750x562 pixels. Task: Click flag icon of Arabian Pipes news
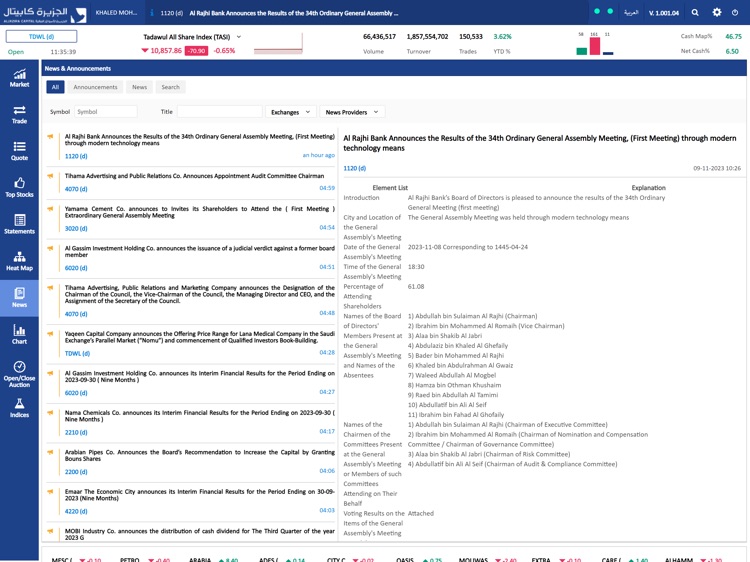pos(50,452)
